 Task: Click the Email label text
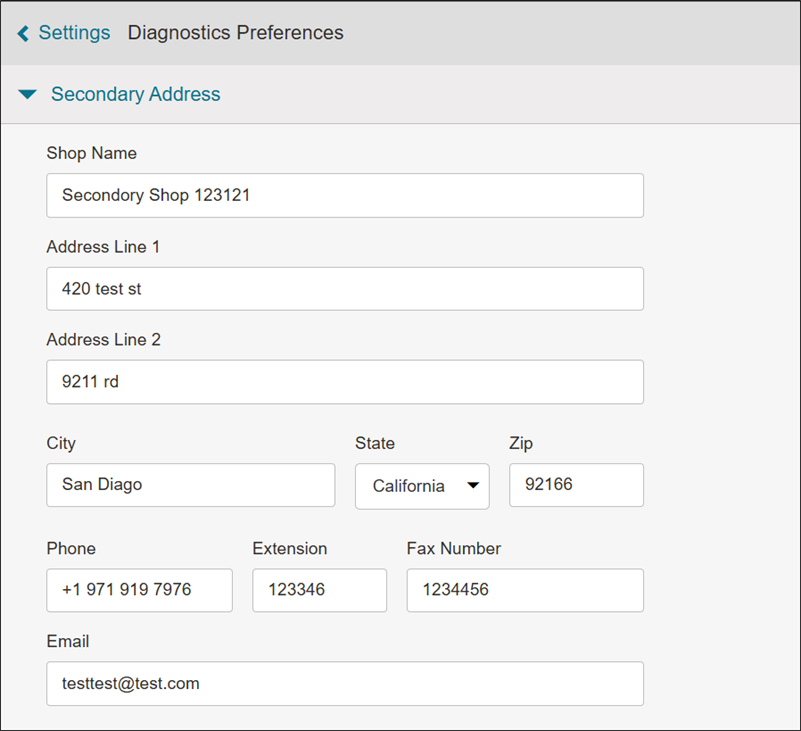coord(67,641)
